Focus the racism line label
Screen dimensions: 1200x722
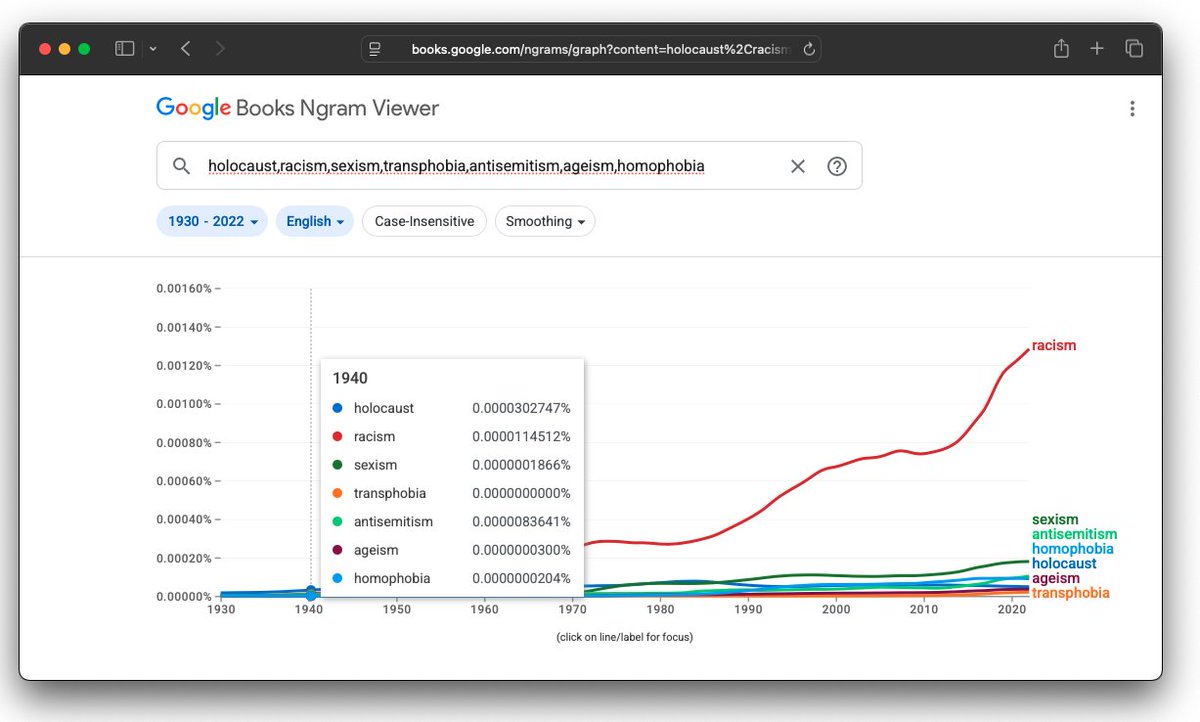[1054, 346]
